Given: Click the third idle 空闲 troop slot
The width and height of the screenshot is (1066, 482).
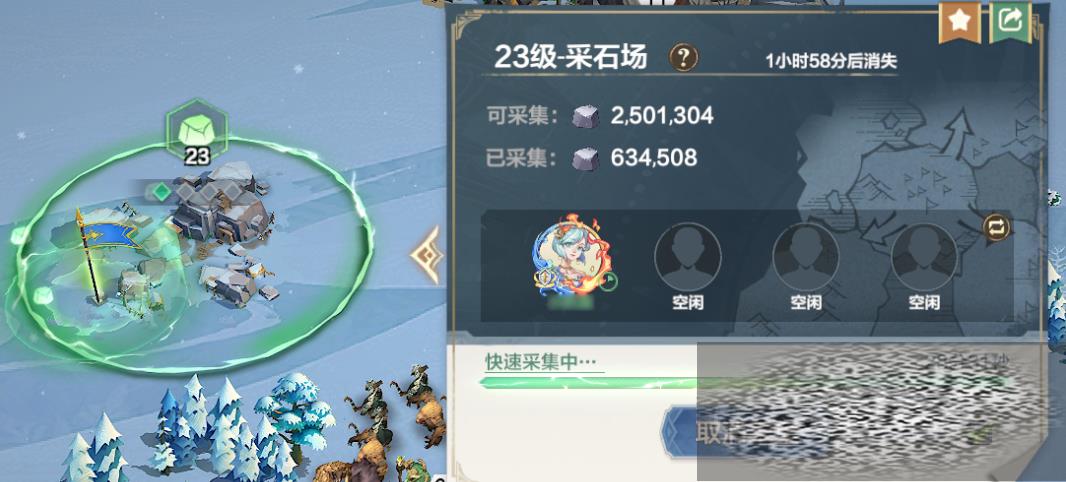Looking at the screenshot, I should point(924,268).
